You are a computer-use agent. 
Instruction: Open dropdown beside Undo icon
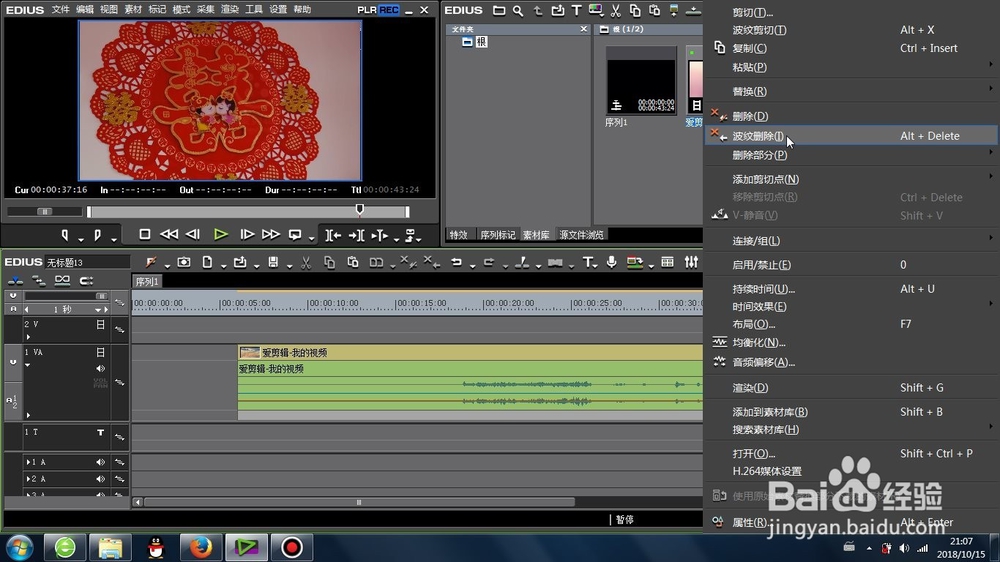[x=472, y=265]
